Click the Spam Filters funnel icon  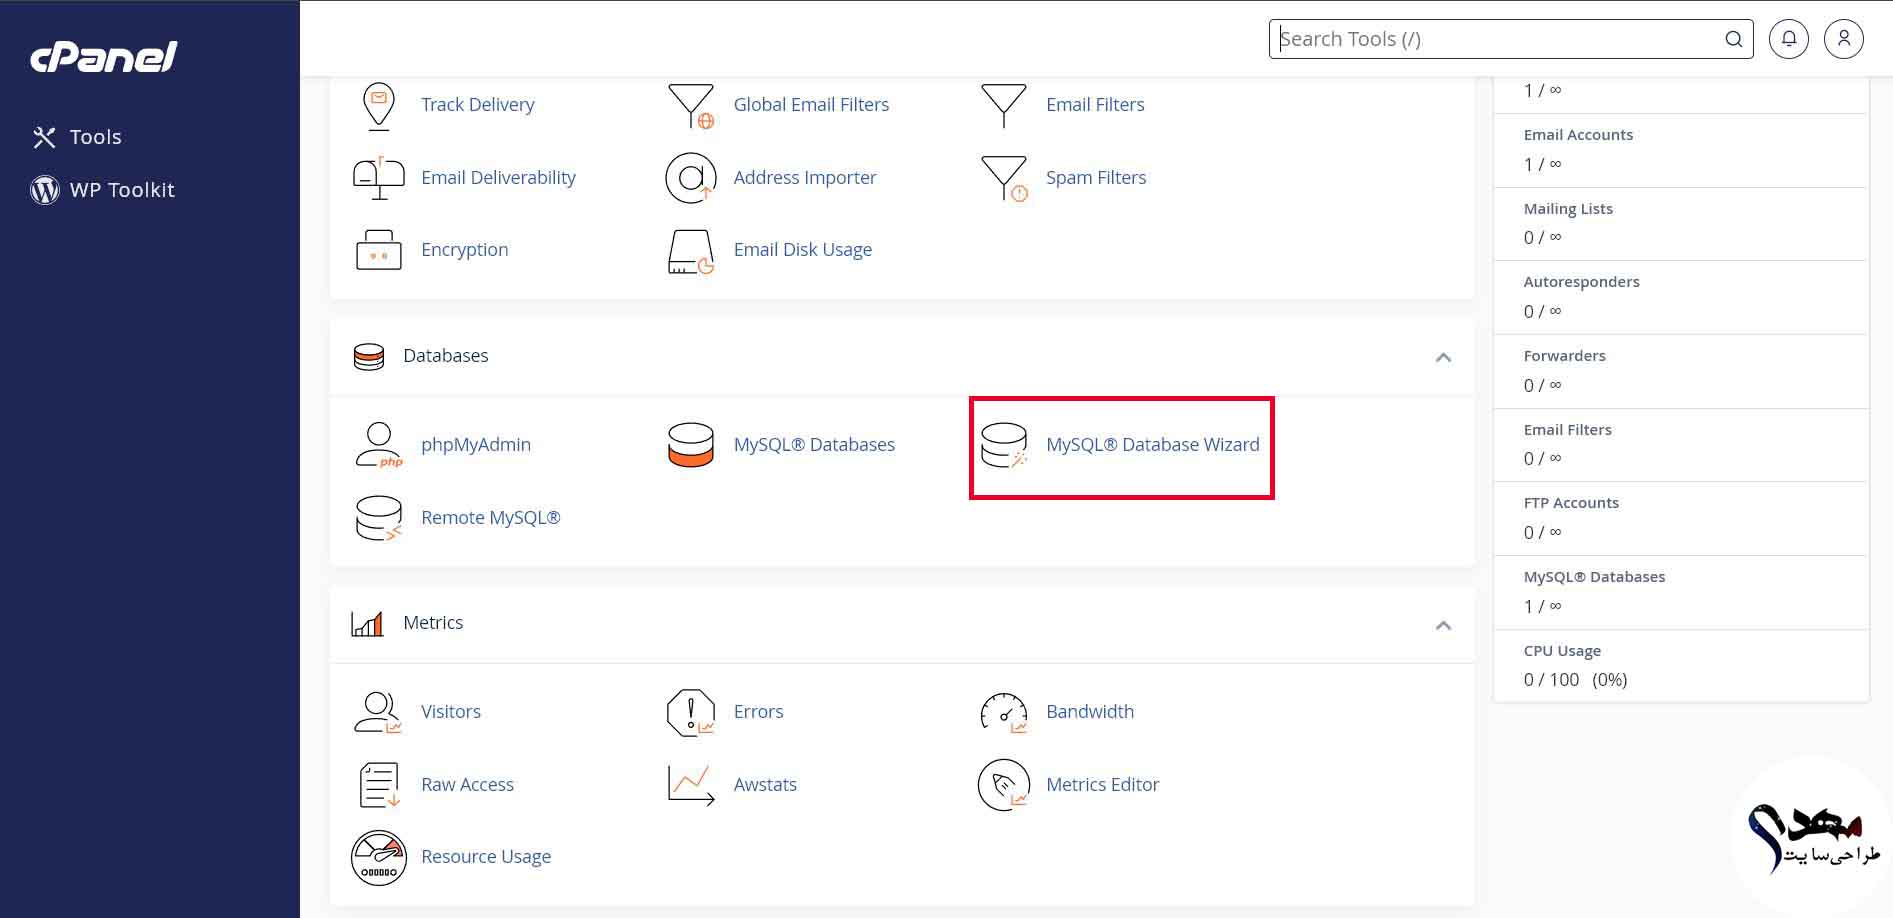(x=1003, y=178)
